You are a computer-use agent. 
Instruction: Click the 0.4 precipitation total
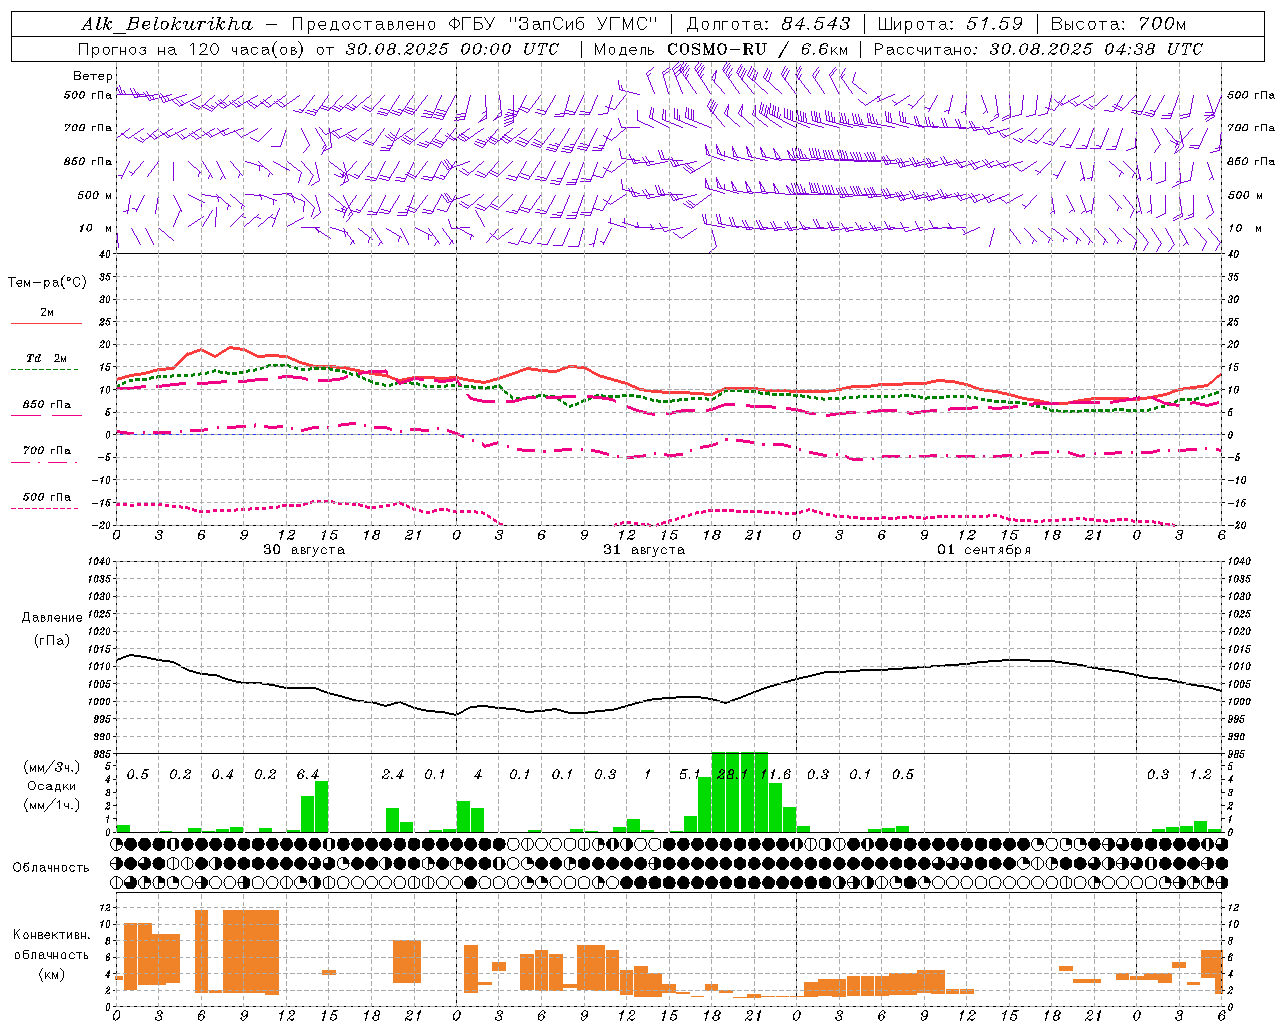[x=222, y=775]
